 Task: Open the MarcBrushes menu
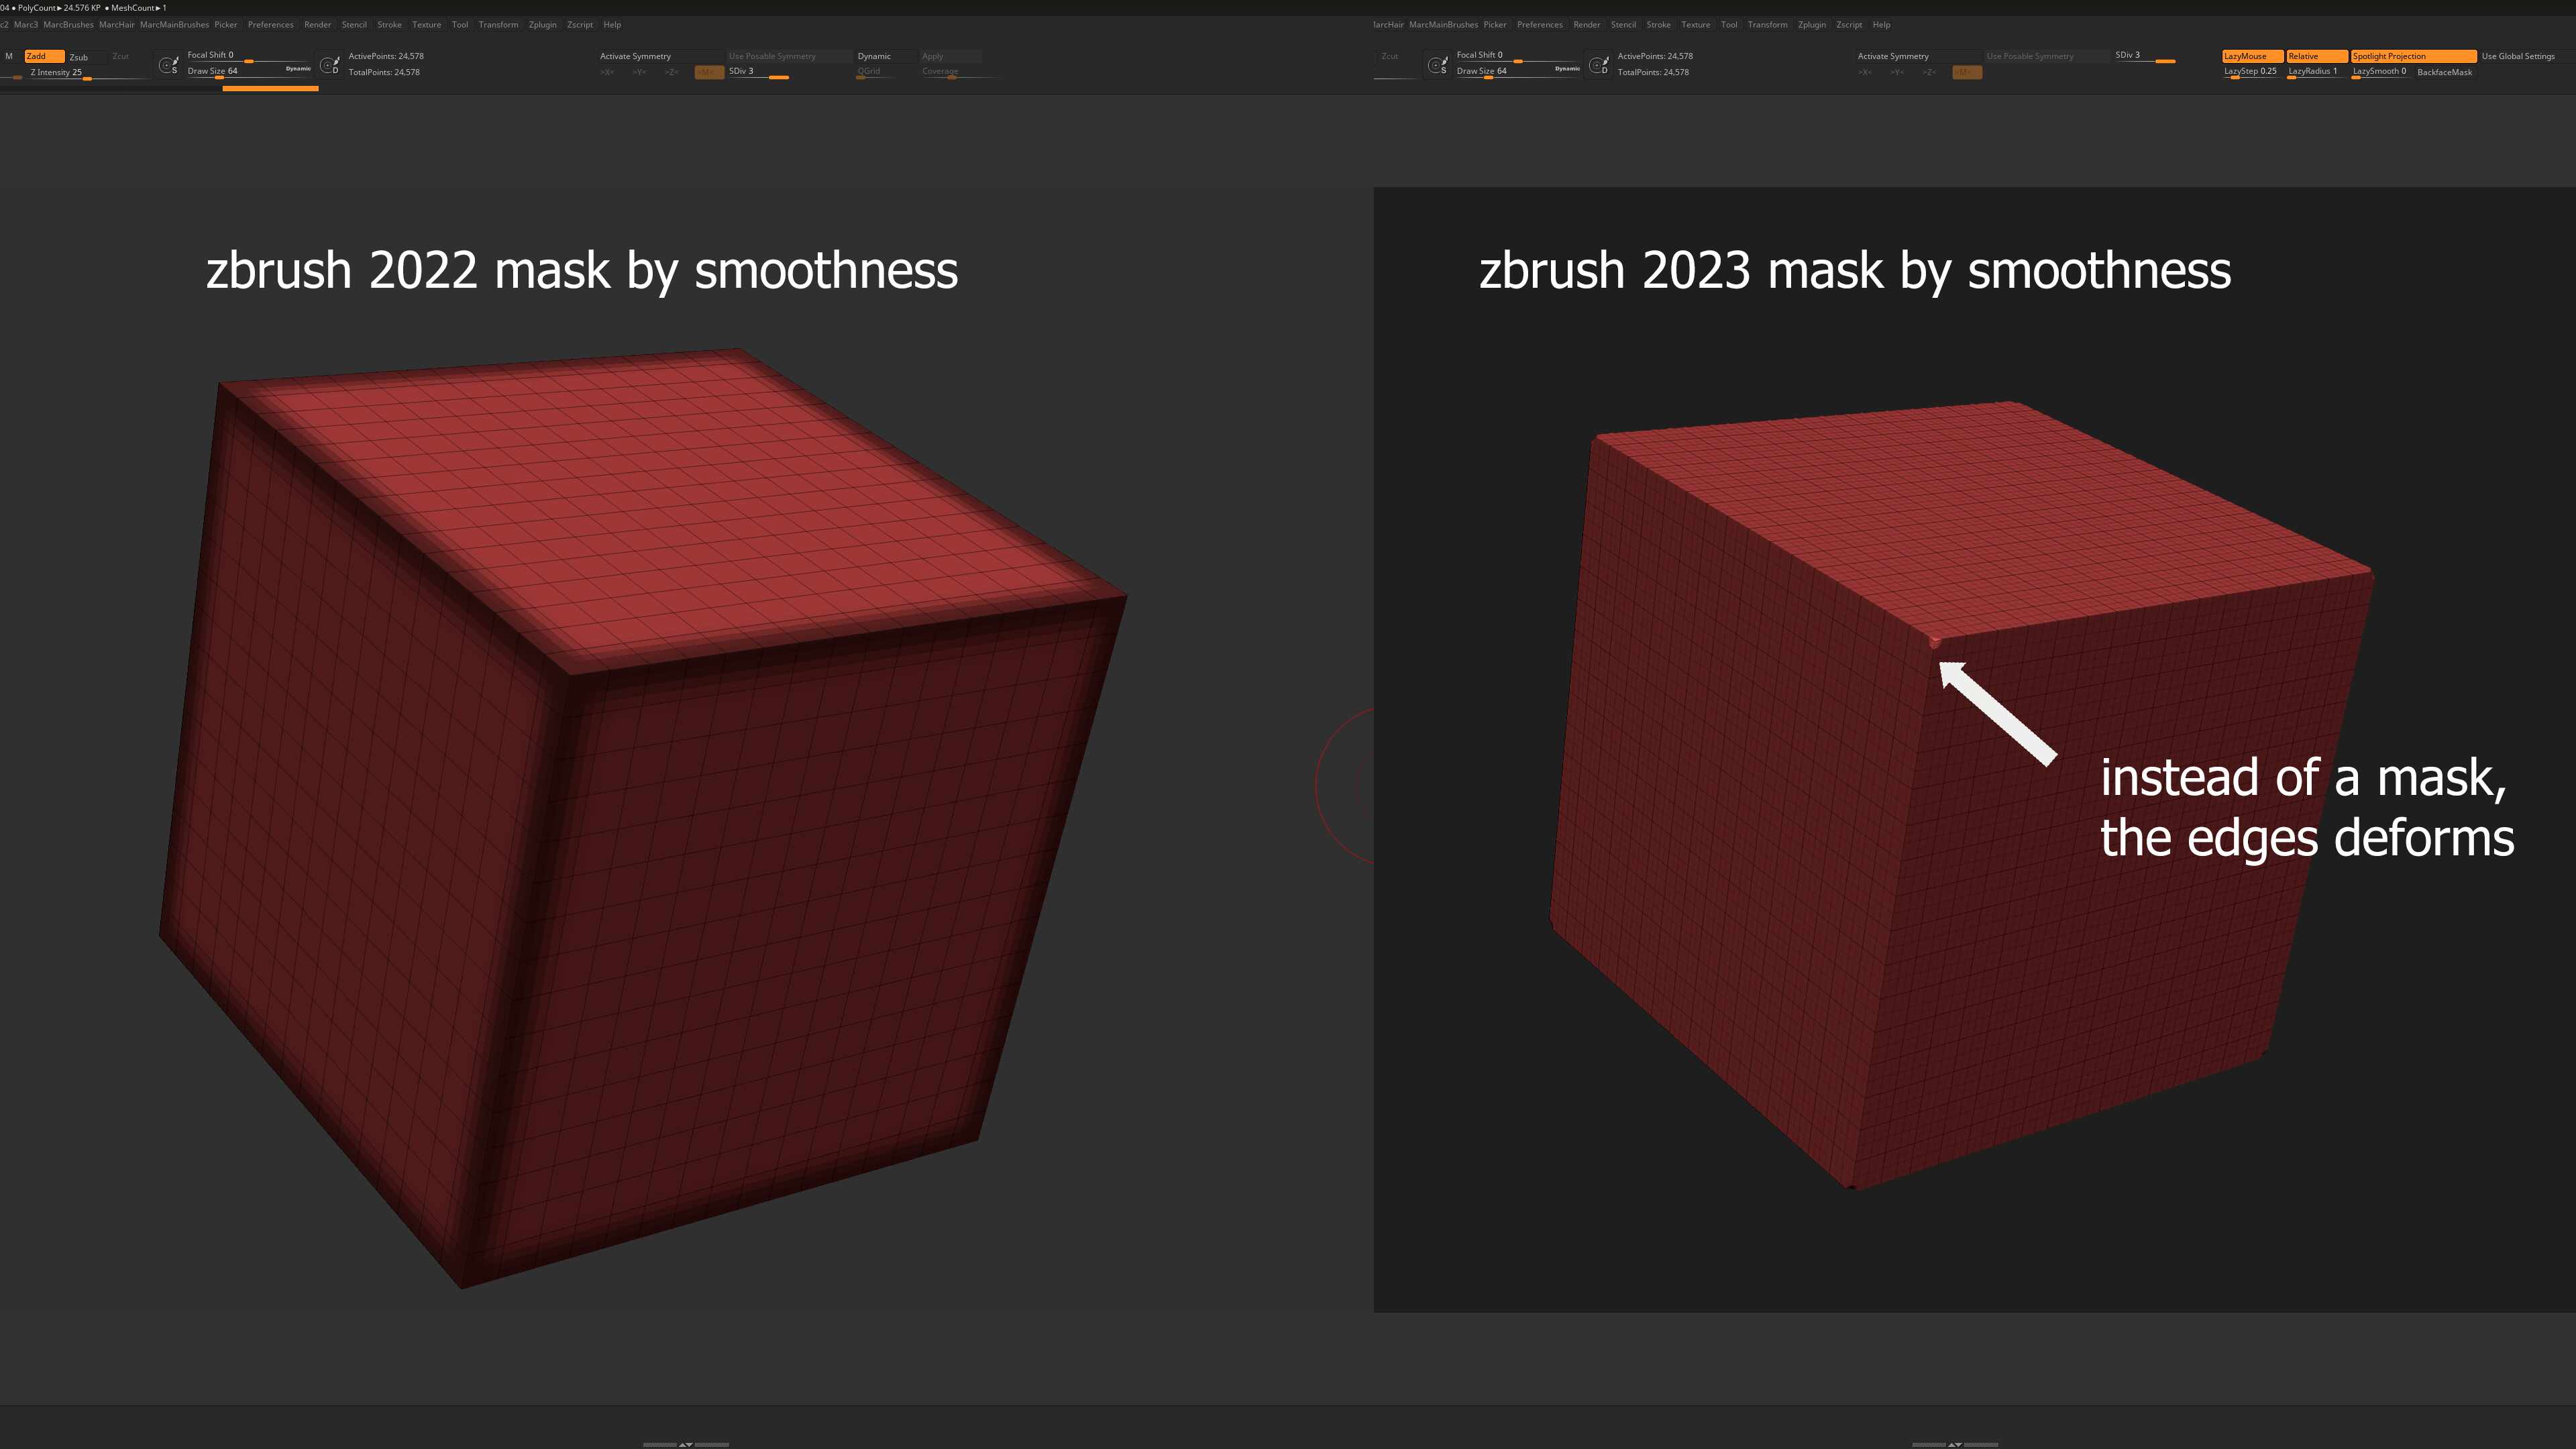click(x=68, y=25)
